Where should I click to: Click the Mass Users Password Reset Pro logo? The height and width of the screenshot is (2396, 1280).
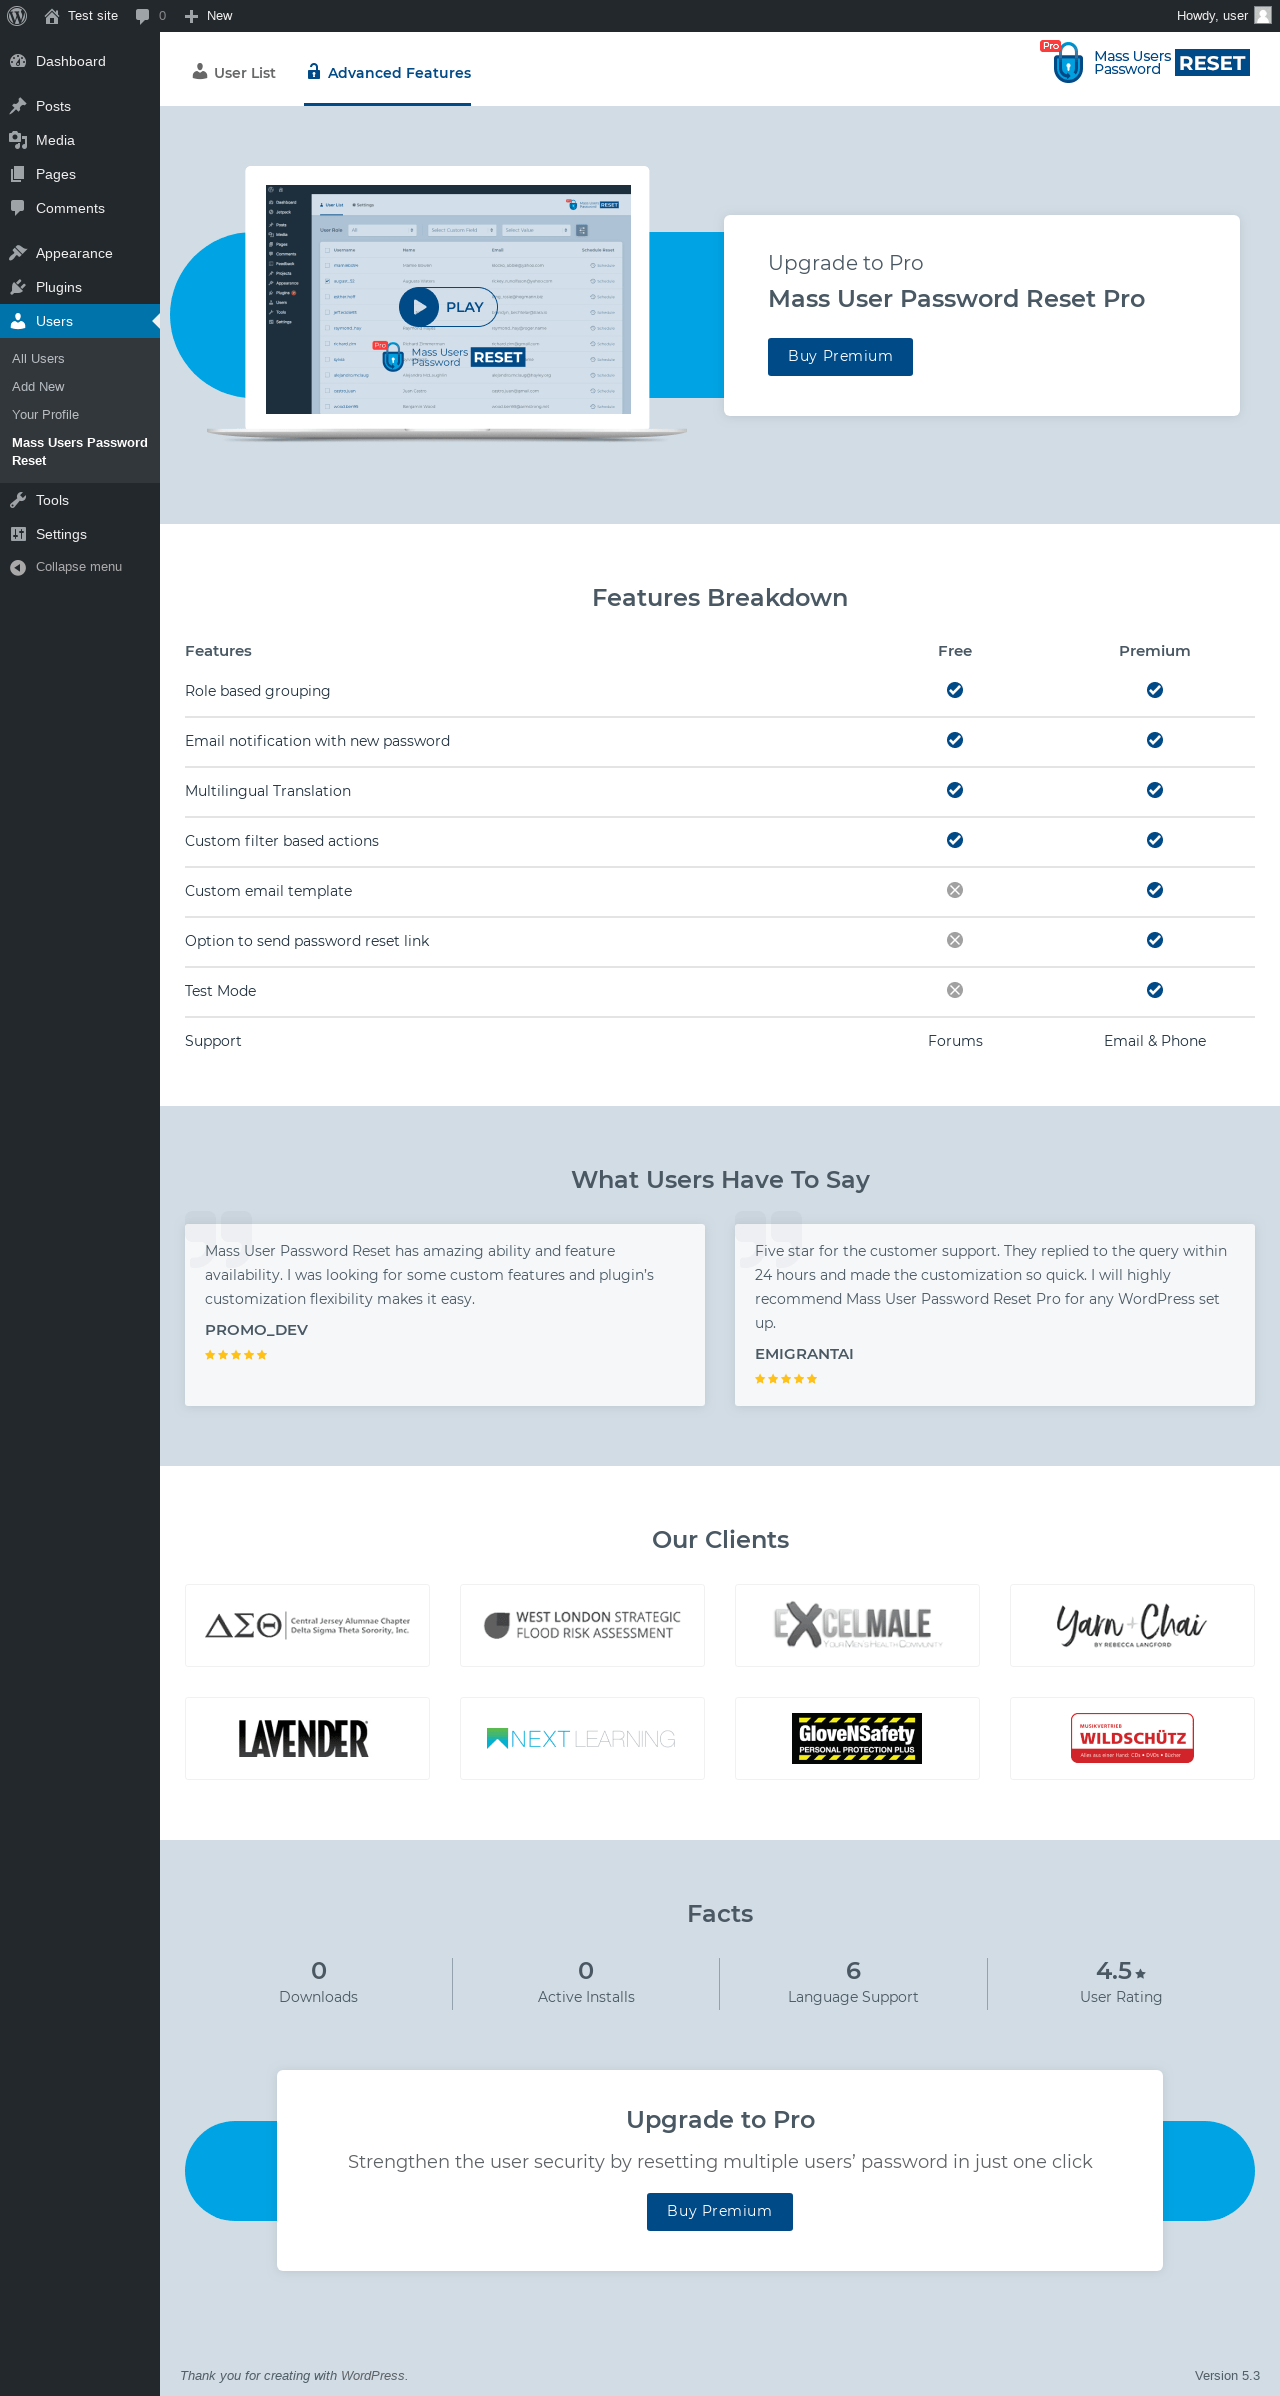pos(1145,63)
